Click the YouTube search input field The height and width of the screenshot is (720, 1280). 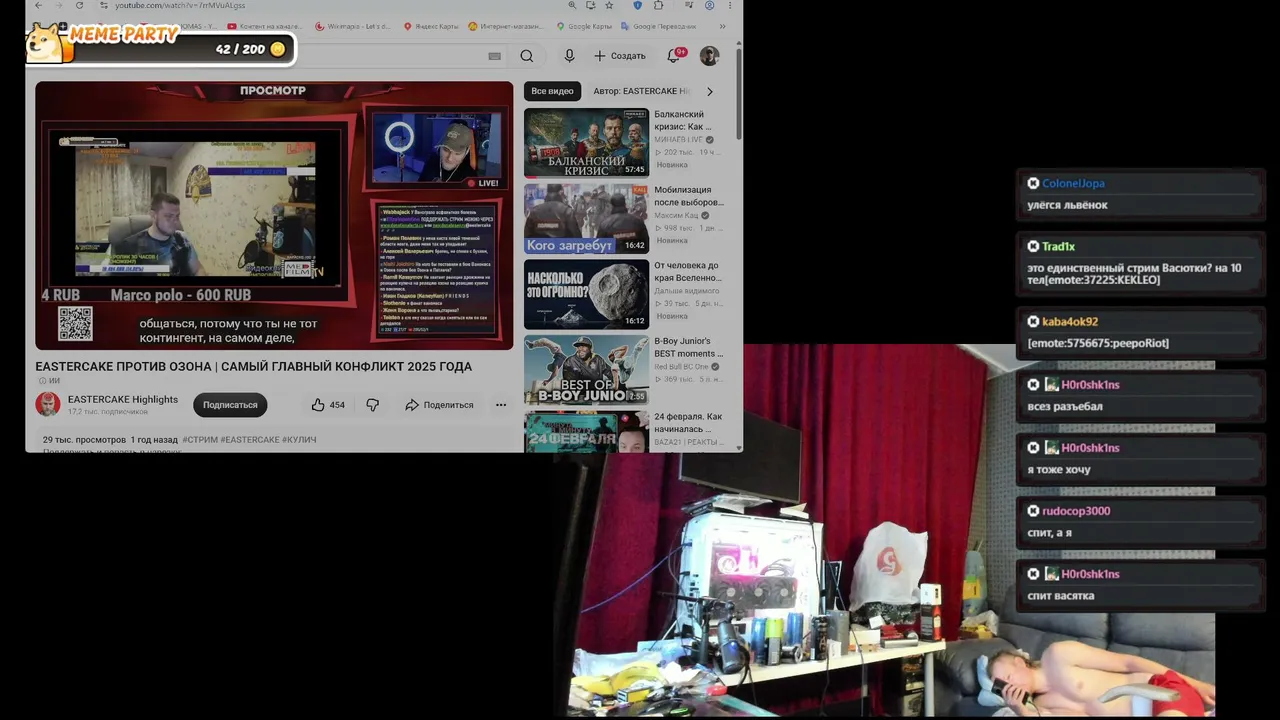pyautogui.click(x=400, y=56)
